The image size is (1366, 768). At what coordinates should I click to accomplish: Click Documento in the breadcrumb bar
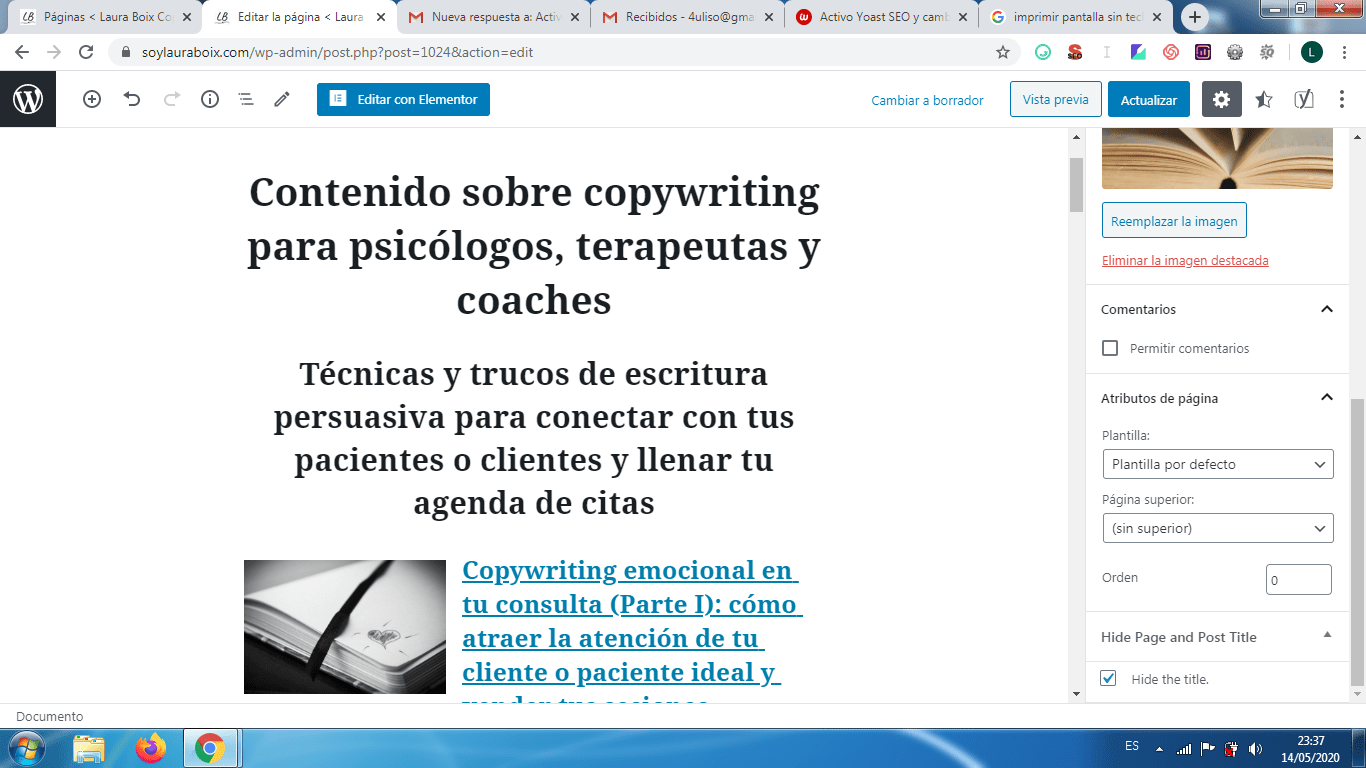pos(50,716)
